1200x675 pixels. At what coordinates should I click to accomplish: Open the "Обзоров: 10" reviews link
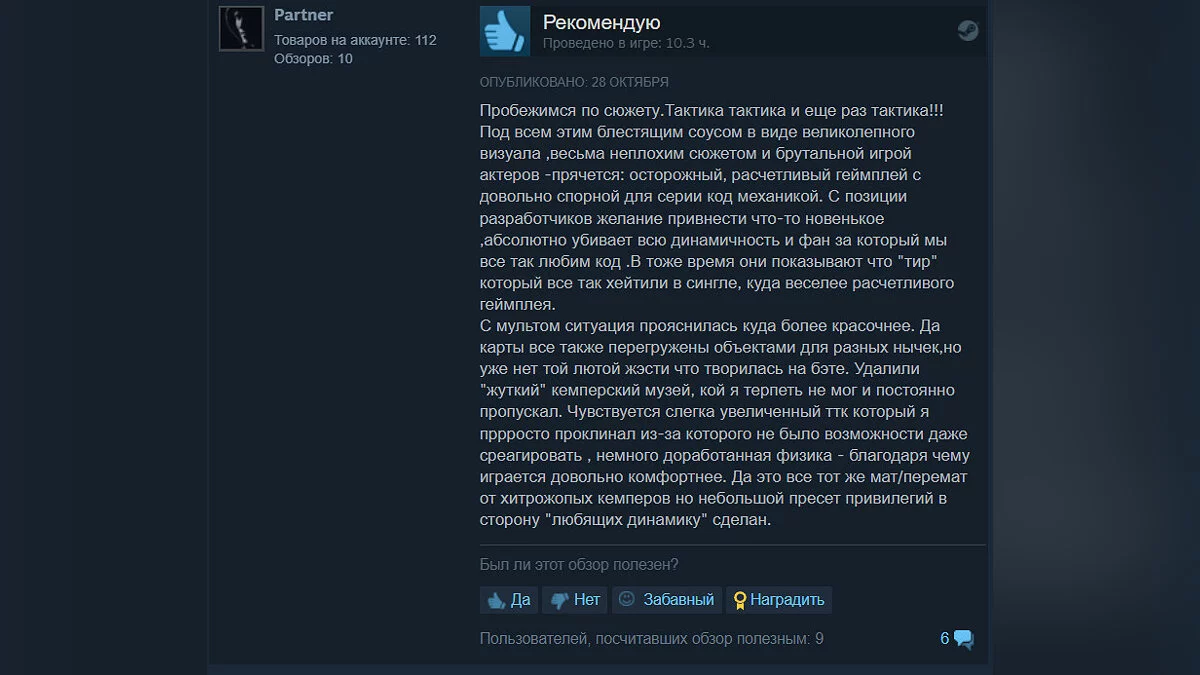[313, 58]
